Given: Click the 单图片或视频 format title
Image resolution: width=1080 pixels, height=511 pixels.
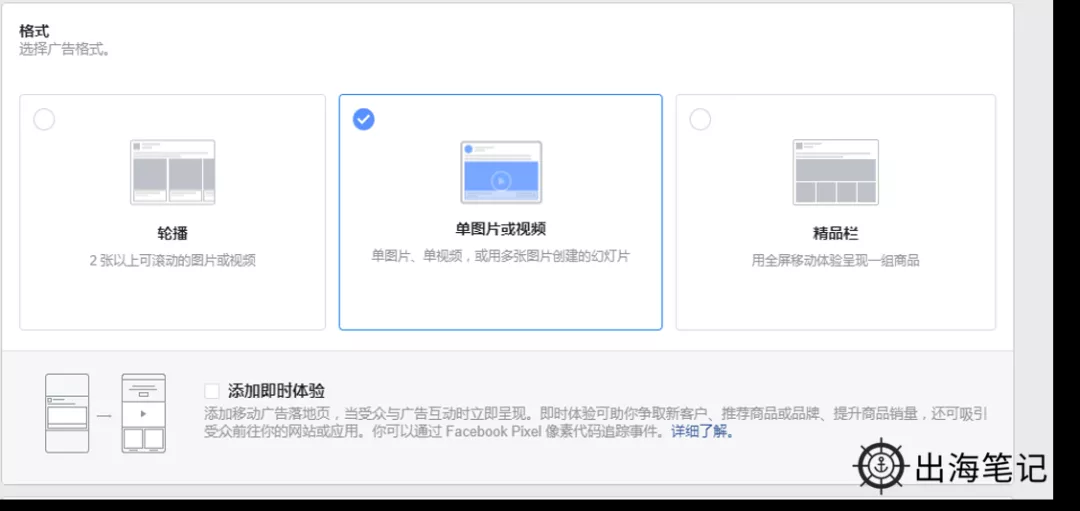Looking at the screenshot, I should point(500,229).
